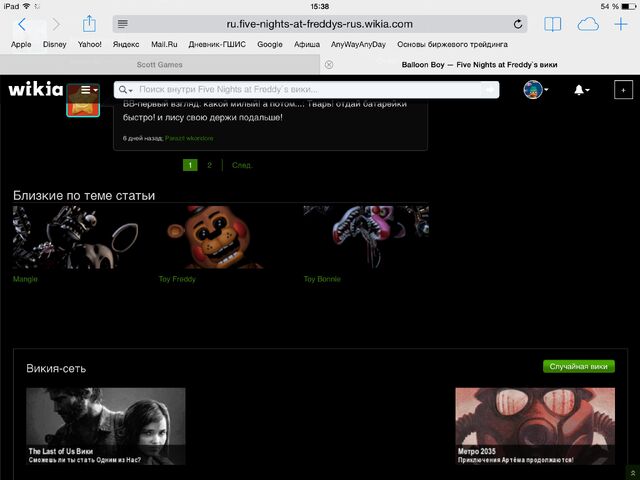Open the Disney bookmark
Viewport: 640px width, 480px height.
coord(54,44)
